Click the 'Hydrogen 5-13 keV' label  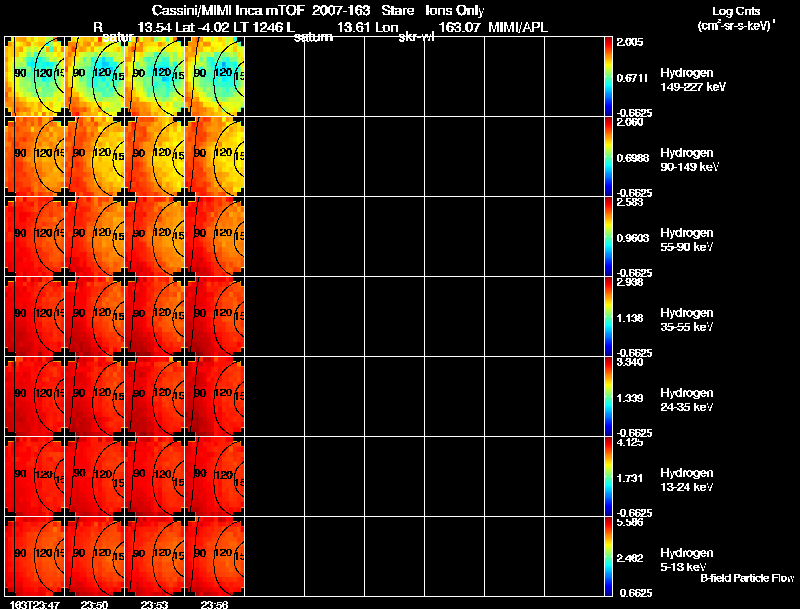point(687,560)
